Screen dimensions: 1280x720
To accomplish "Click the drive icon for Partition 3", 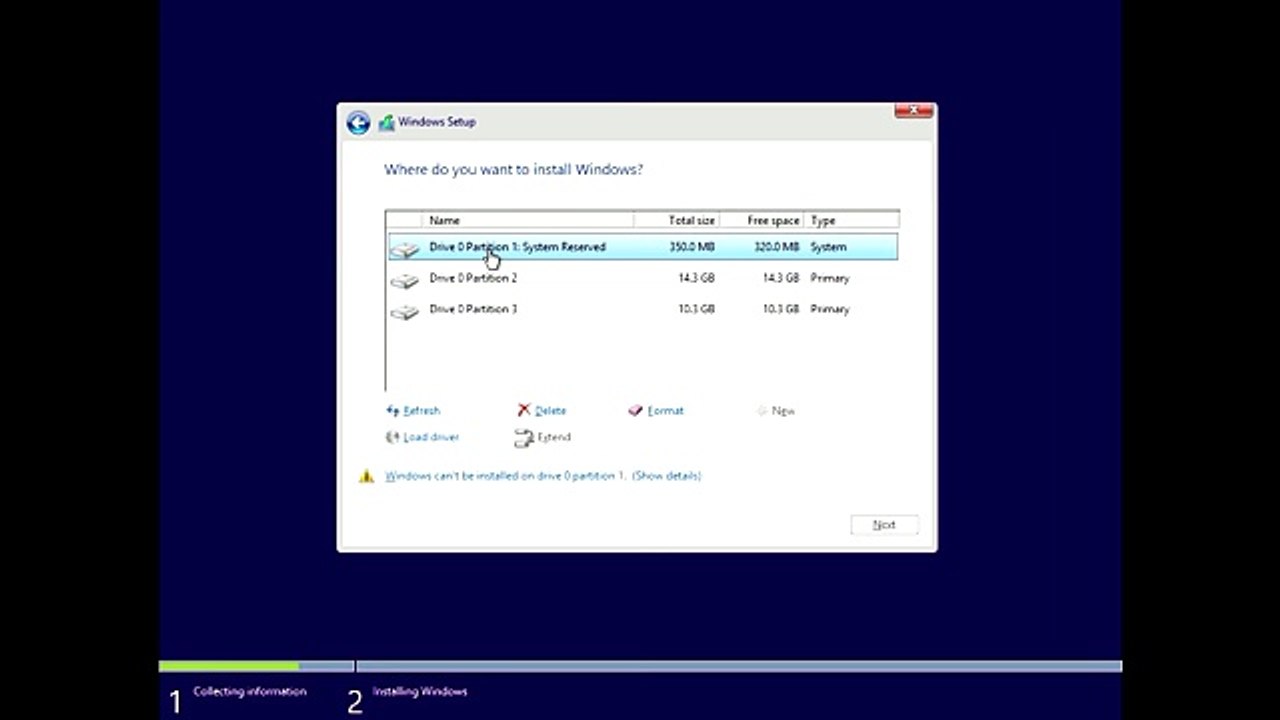I will [x=405, y=312].
